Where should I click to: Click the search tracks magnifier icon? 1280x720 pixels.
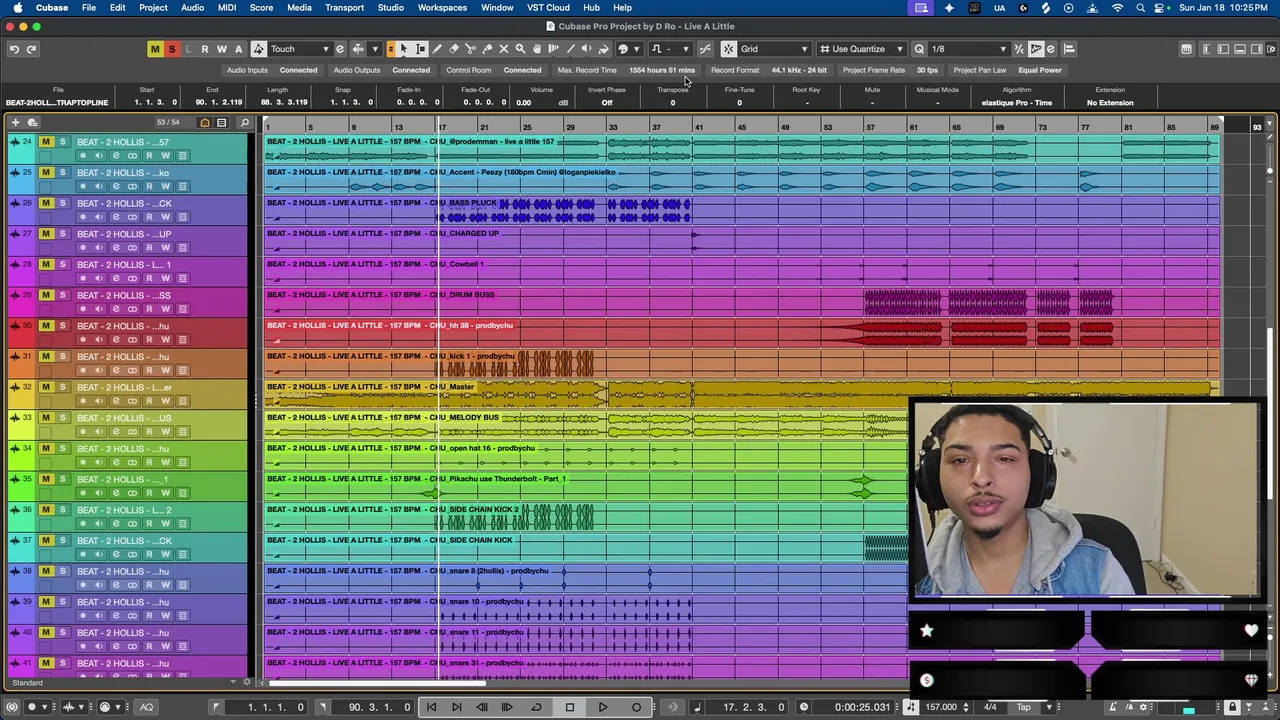pyautogui.click(x=244, y=123)
